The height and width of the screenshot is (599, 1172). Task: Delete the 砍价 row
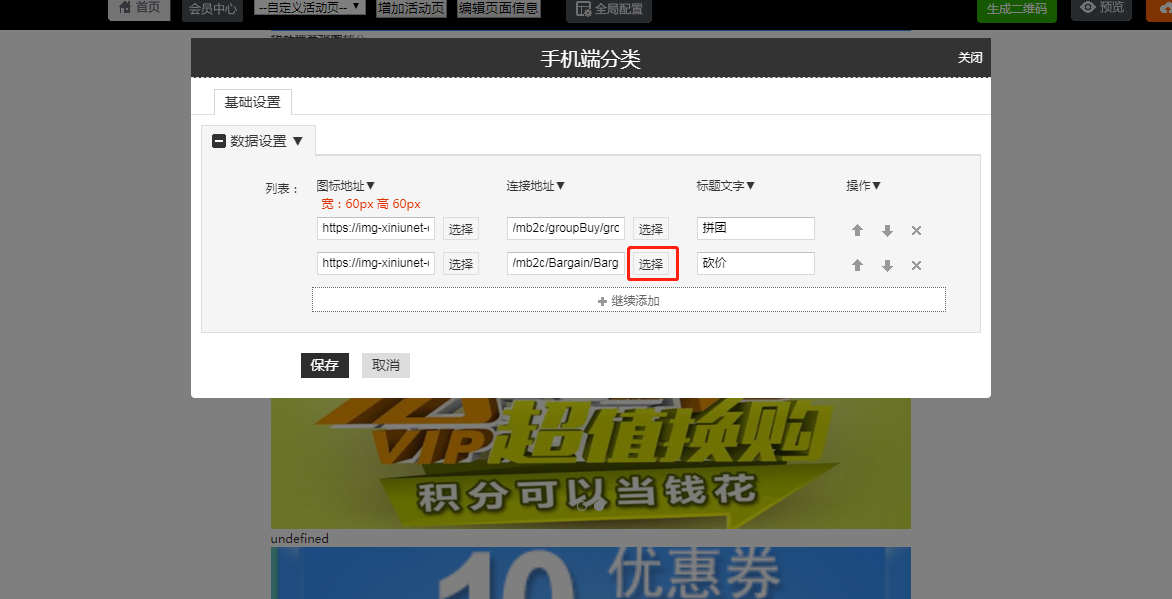[x=916, y=265]
